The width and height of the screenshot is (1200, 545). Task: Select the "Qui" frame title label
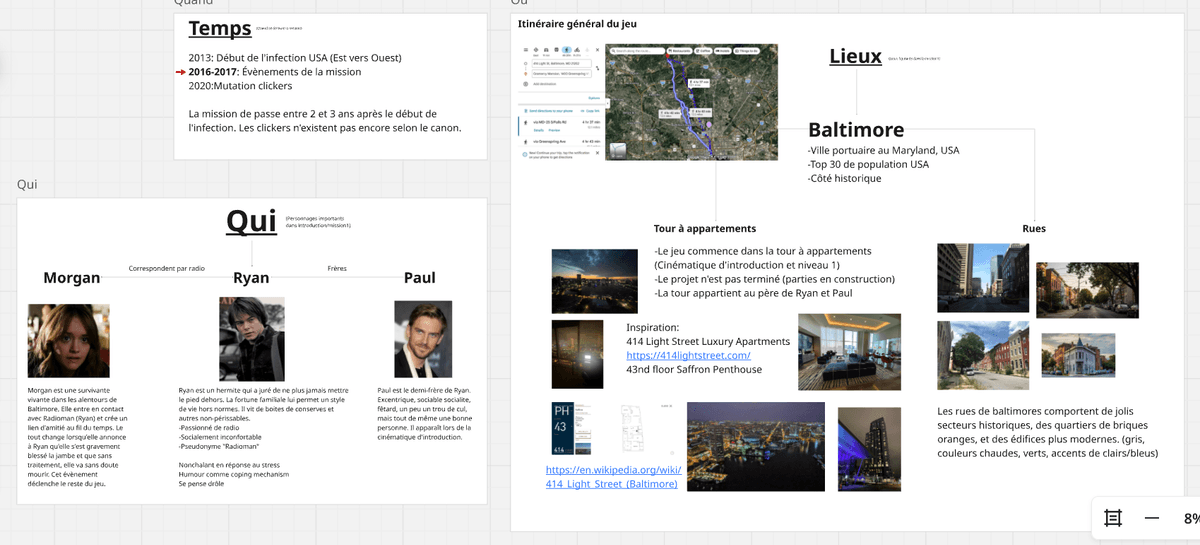click(27, 184)
